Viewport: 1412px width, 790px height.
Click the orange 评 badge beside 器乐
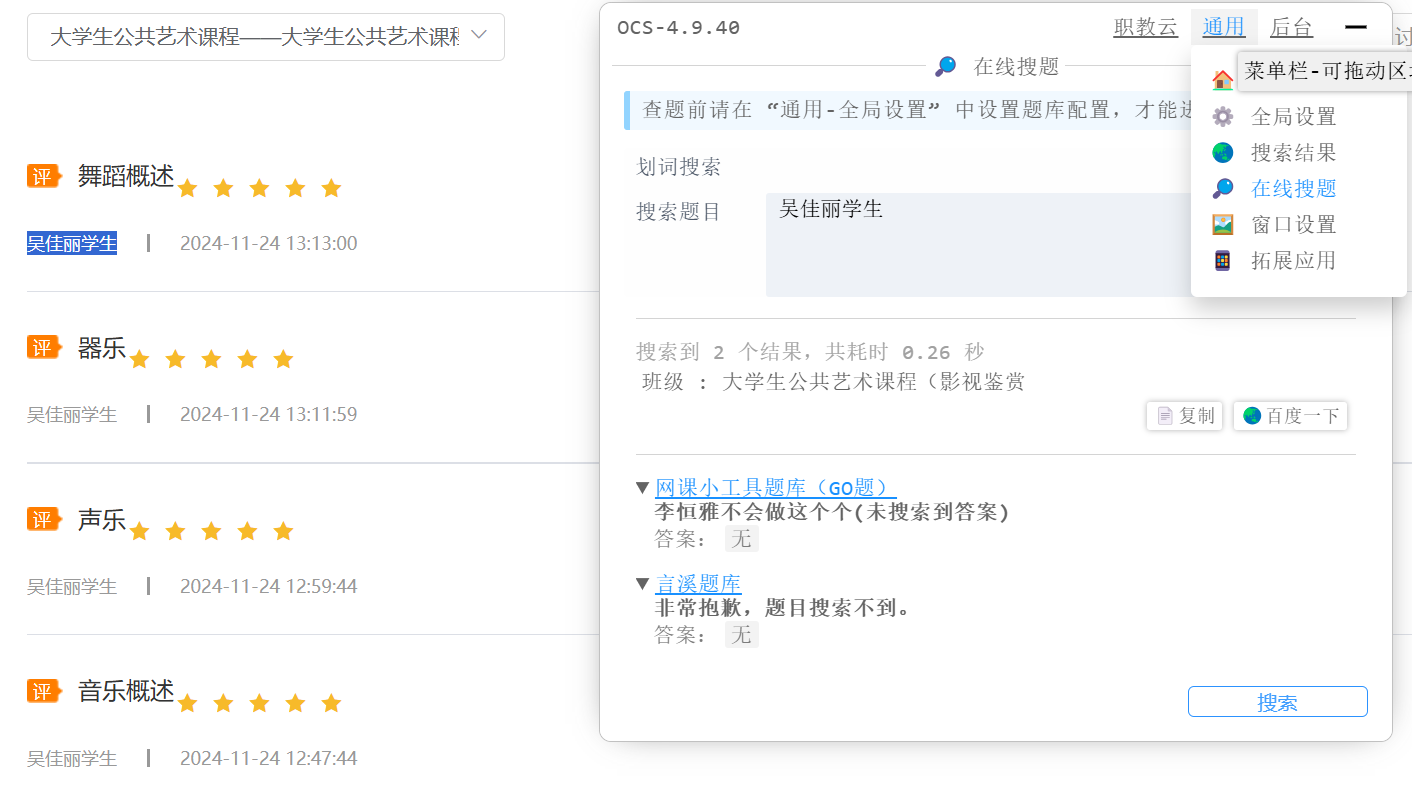(43, 347)
